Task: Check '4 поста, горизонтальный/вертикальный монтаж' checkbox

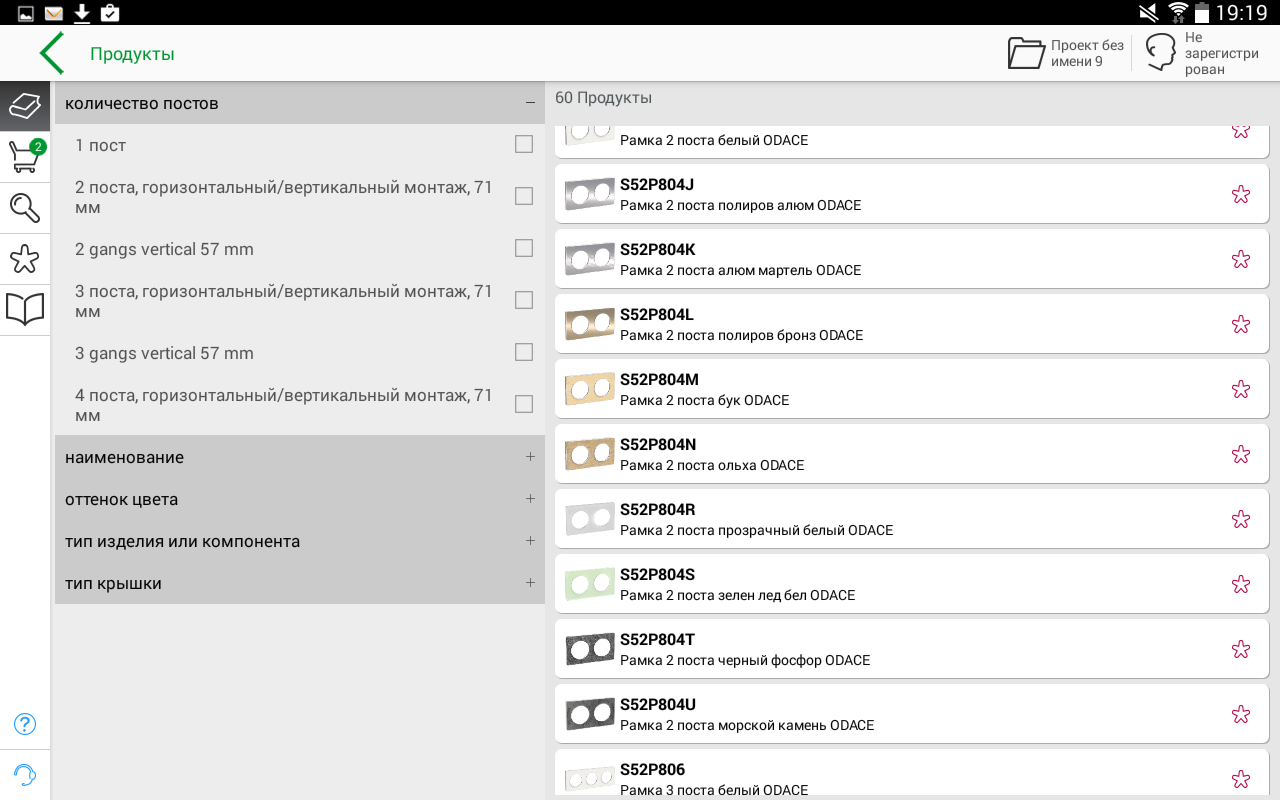Action: coord(524,404)
